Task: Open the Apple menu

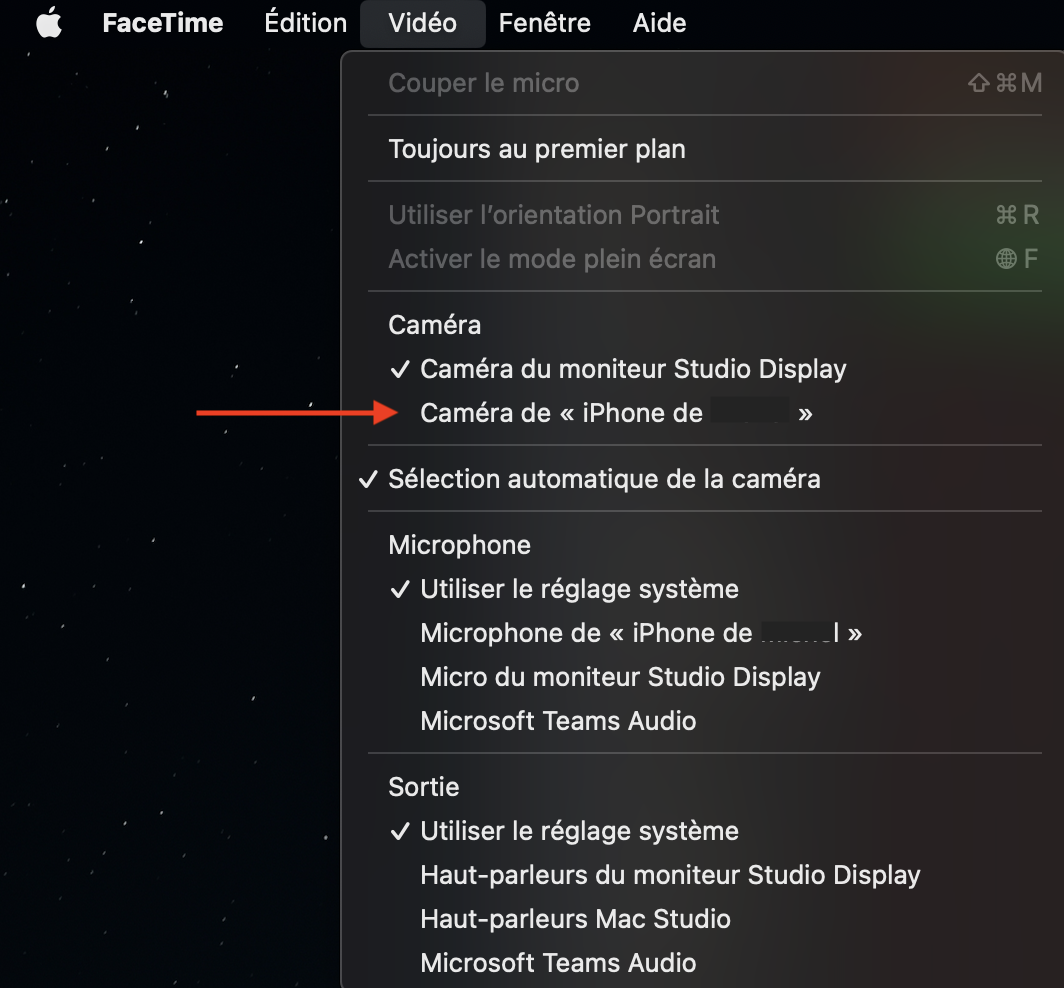Action: pos(49,23)
